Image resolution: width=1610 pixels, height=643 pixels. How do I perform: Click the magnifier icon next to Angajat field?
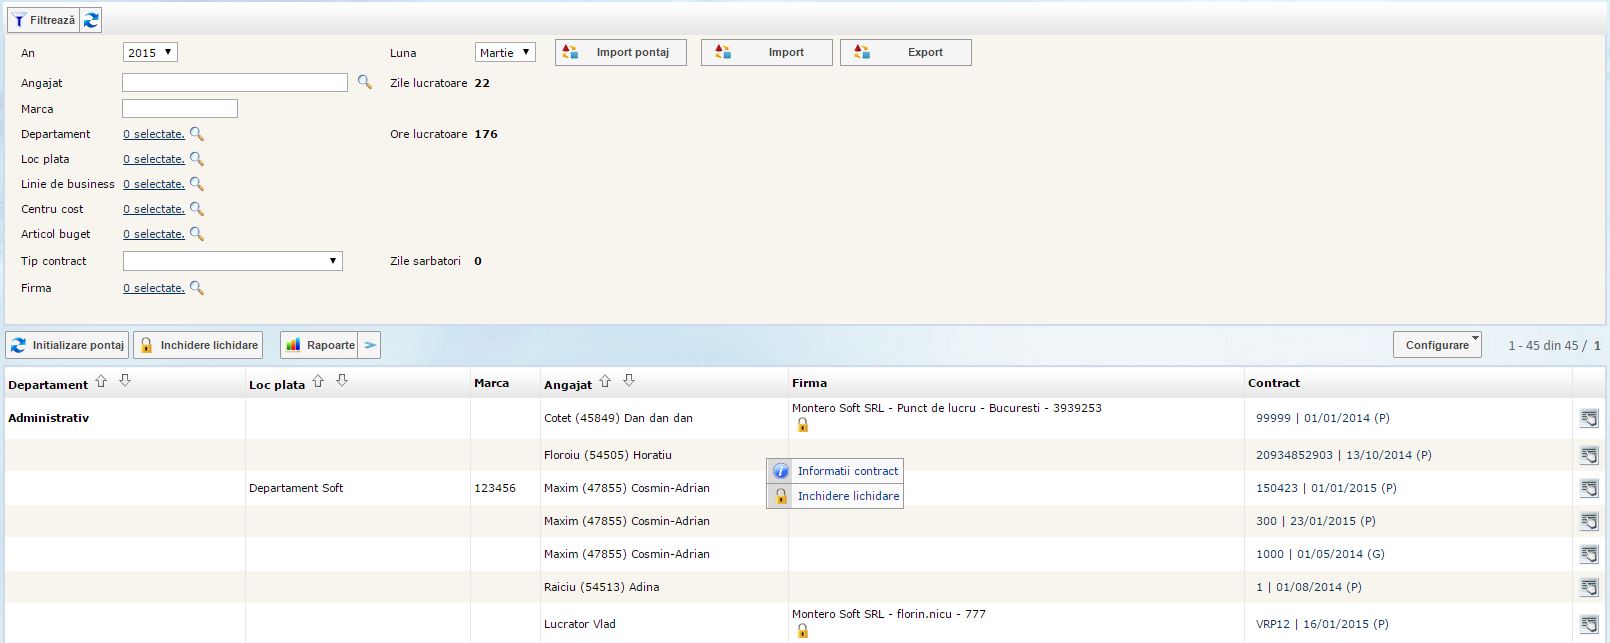tap(365, 83)
